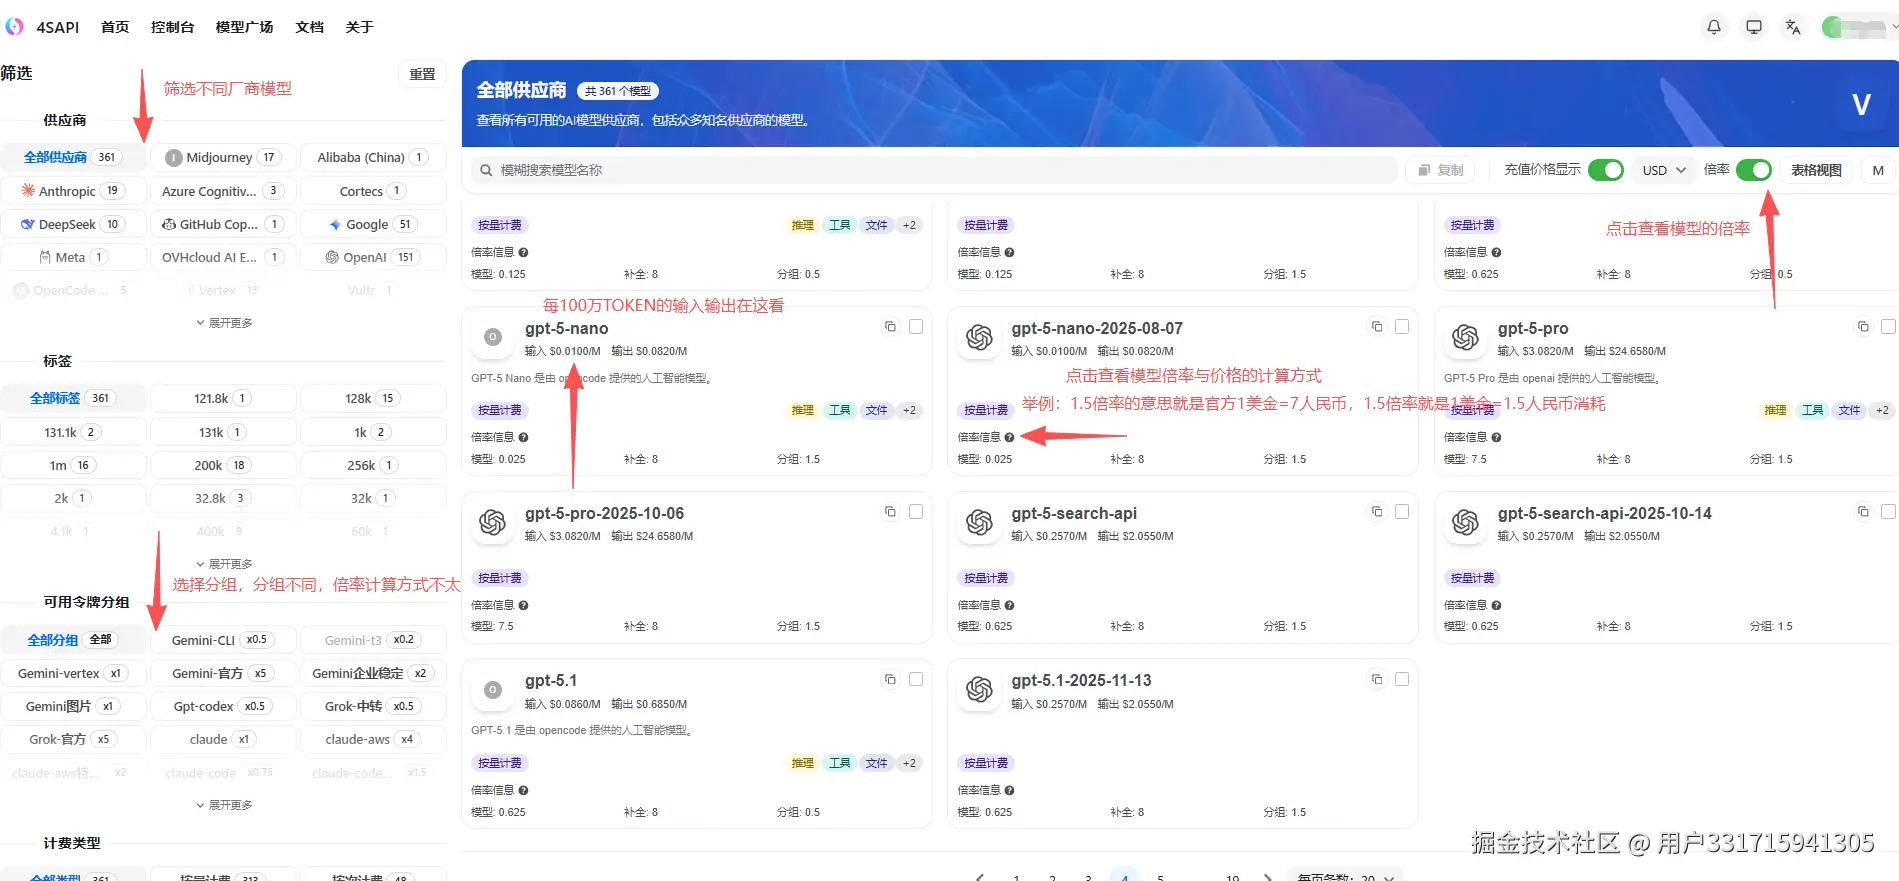Screen dimensions: 1899x881
Task: Click the 倍率信息 help icon on gpt-5-nano-2025-08-07 card
Action: [1010, 437]
